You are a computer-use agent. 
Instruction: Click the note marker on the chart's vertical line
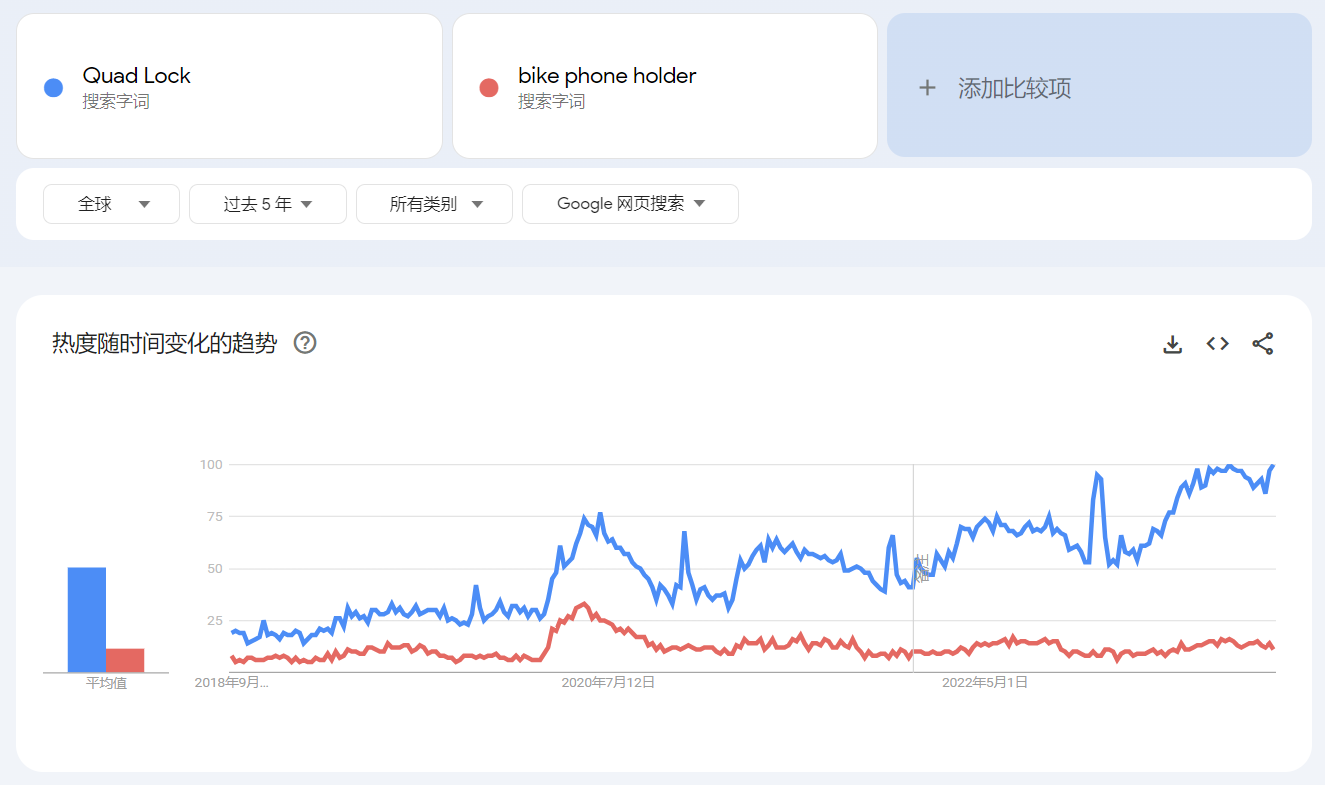click(x=921, y=568)
